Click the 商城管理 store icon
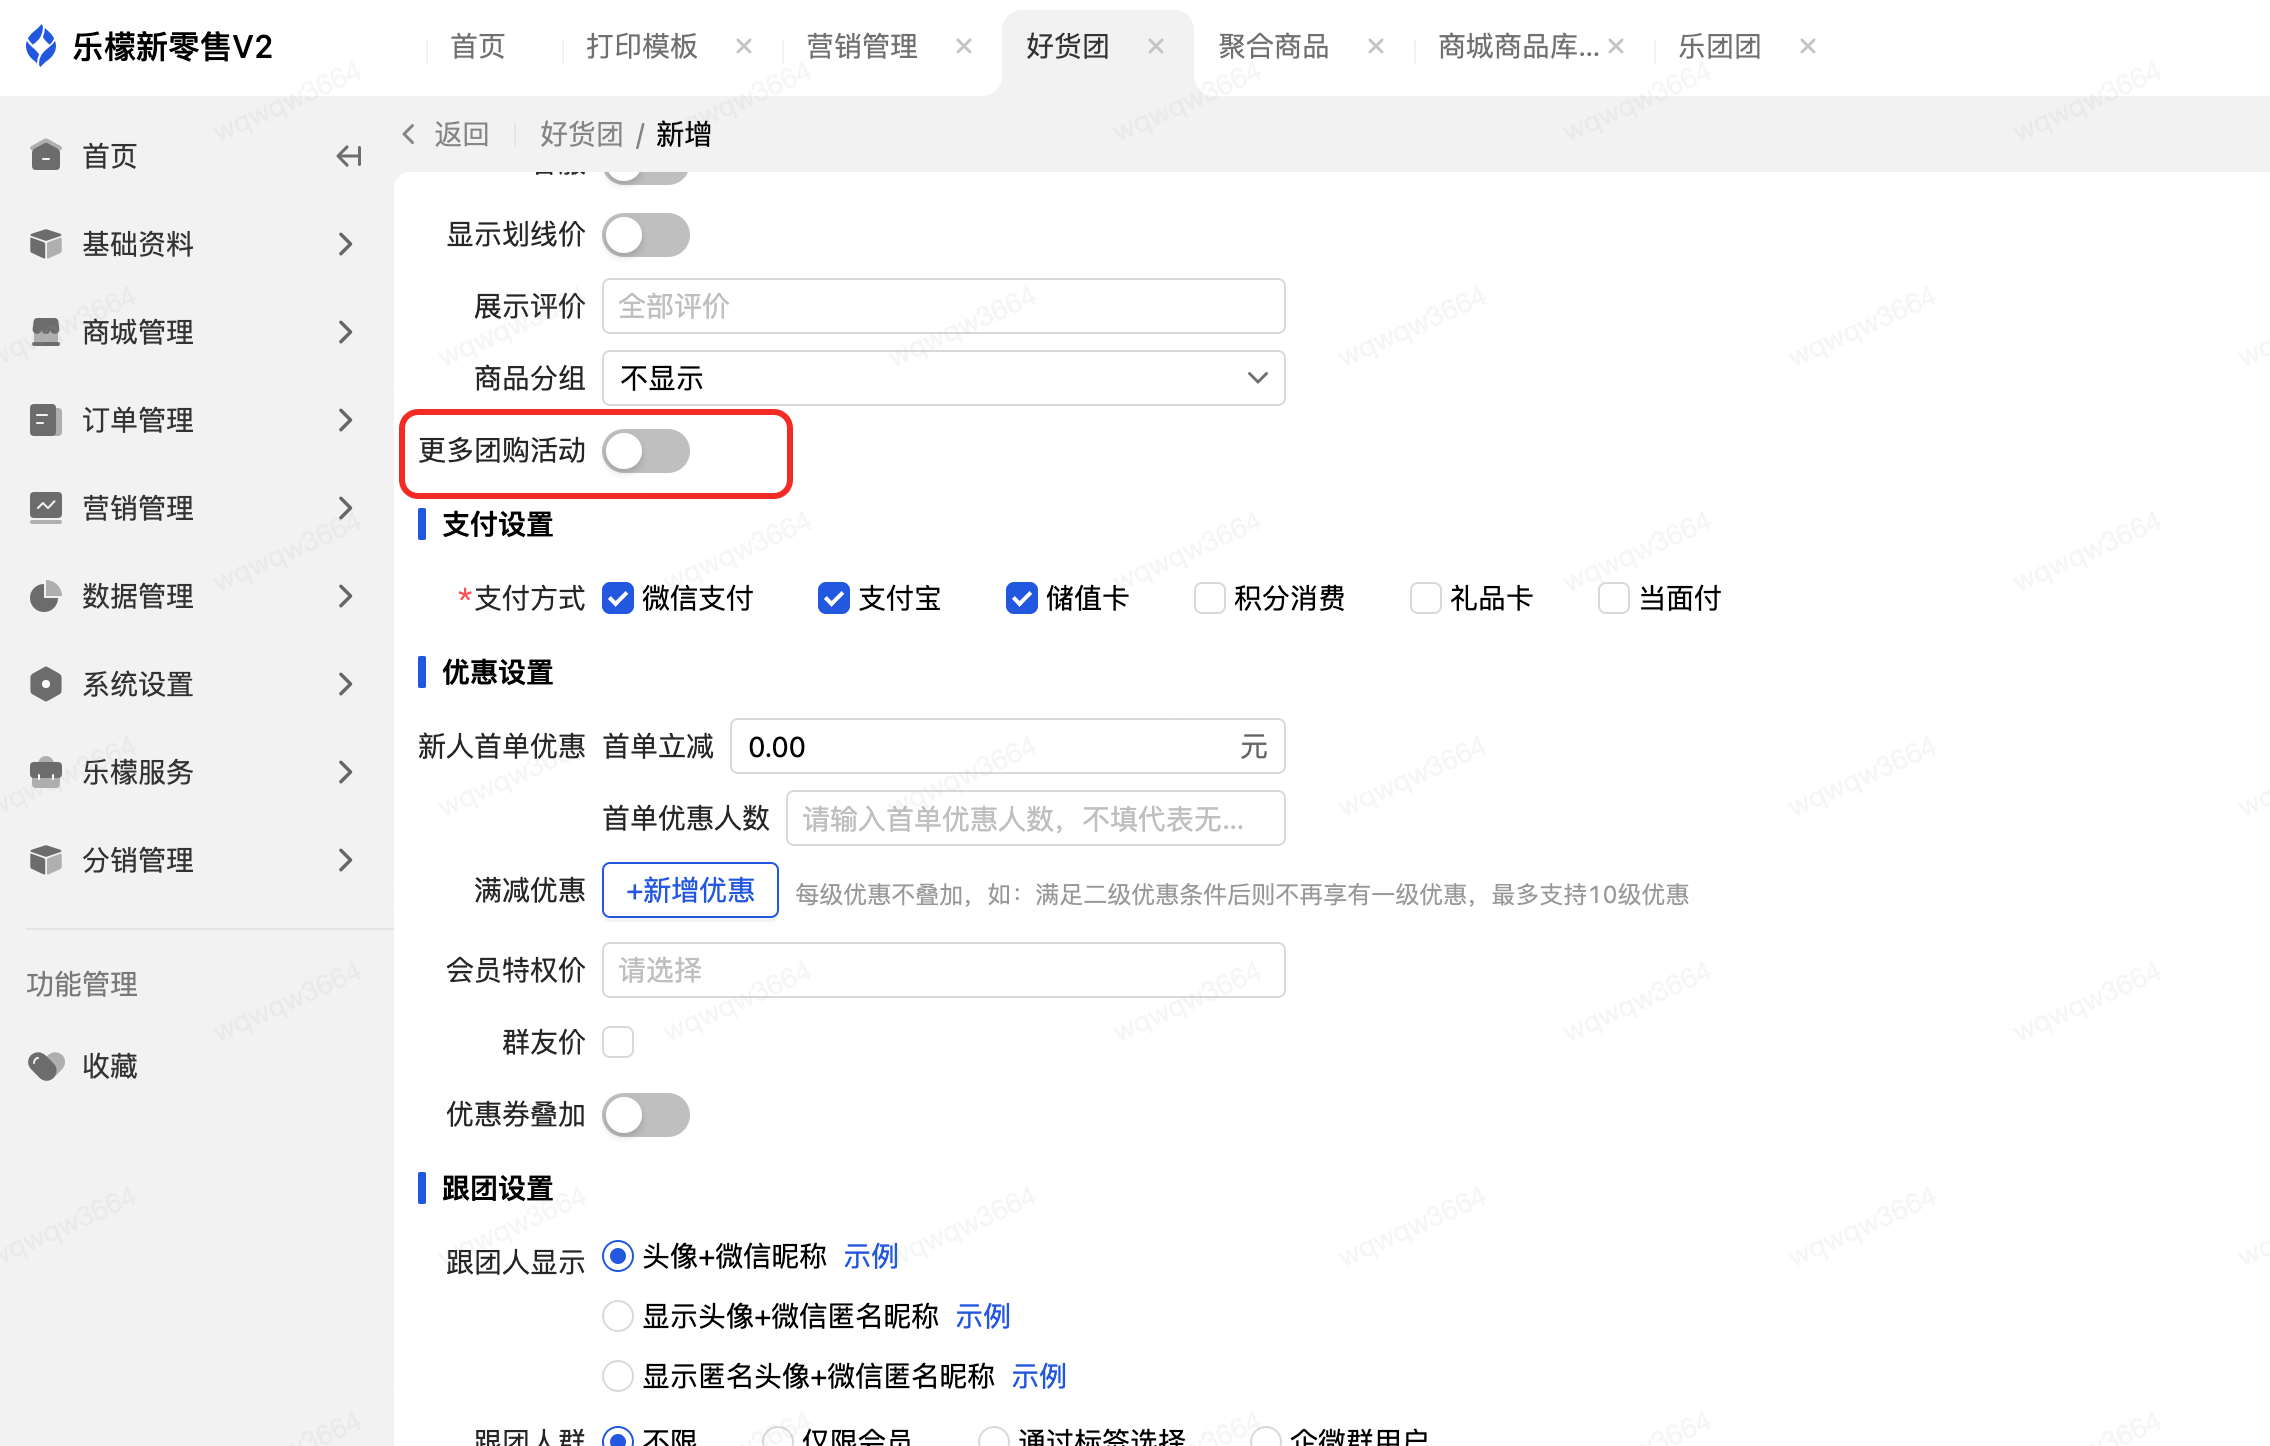The width and height of the screenshot is (2270, 1446). 46,332
